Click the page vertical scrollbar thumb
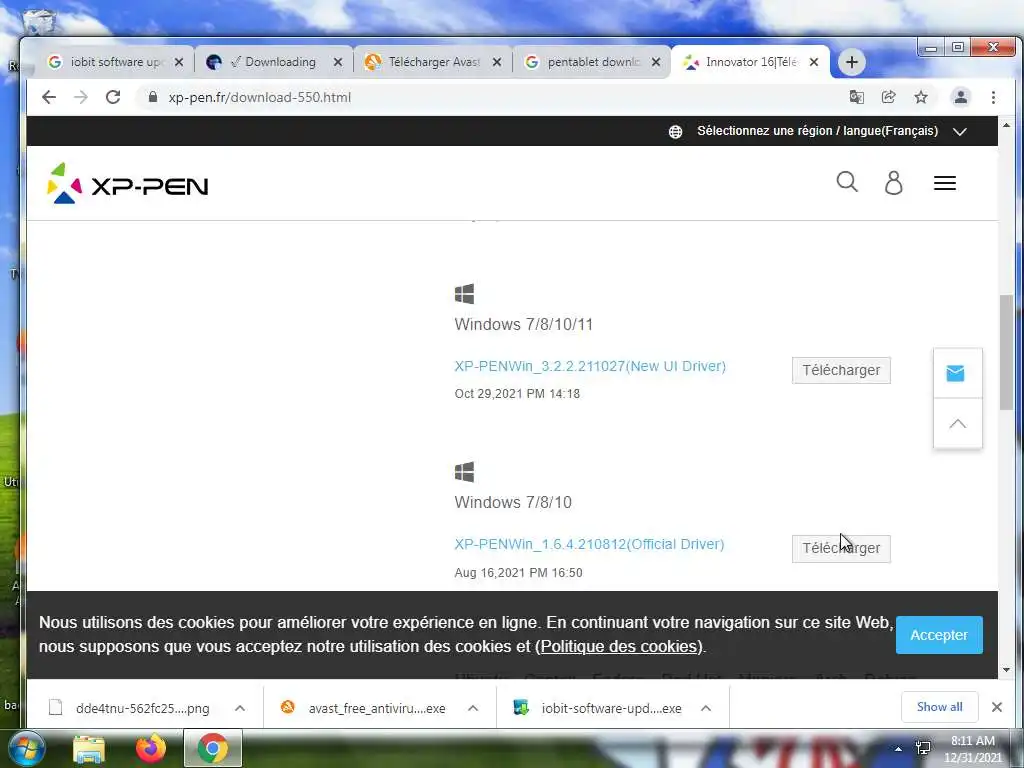Viewport: 1024px width, 768px height. (x=1006, y=353)
